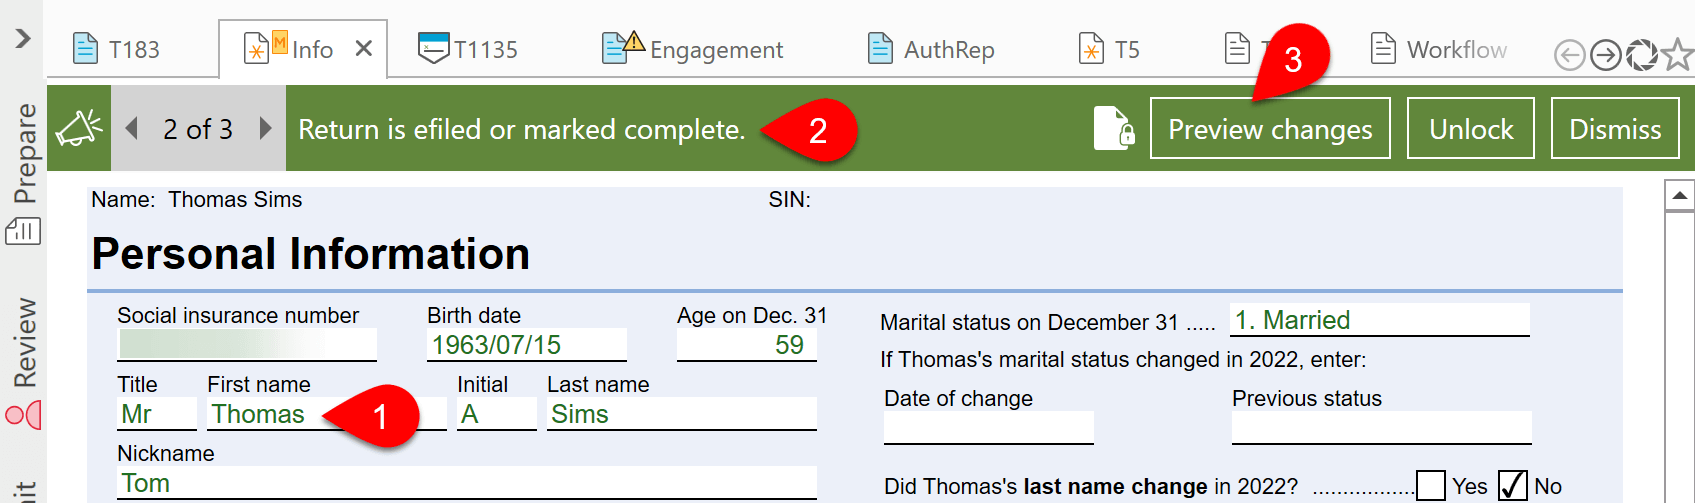Toggle No checkbox for last name change
This screenshot has width=1695, height=503.
(x=1512, y=486)
